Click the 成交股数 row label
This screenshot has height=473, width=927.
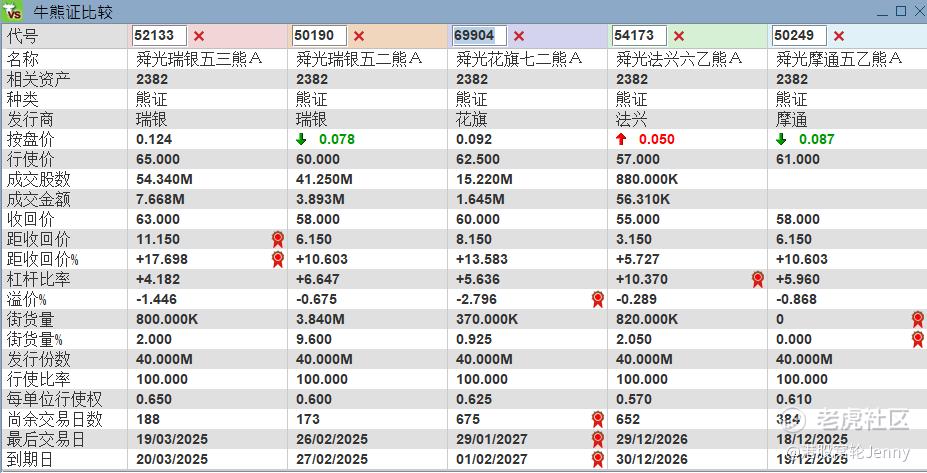[x=38, y=180]
